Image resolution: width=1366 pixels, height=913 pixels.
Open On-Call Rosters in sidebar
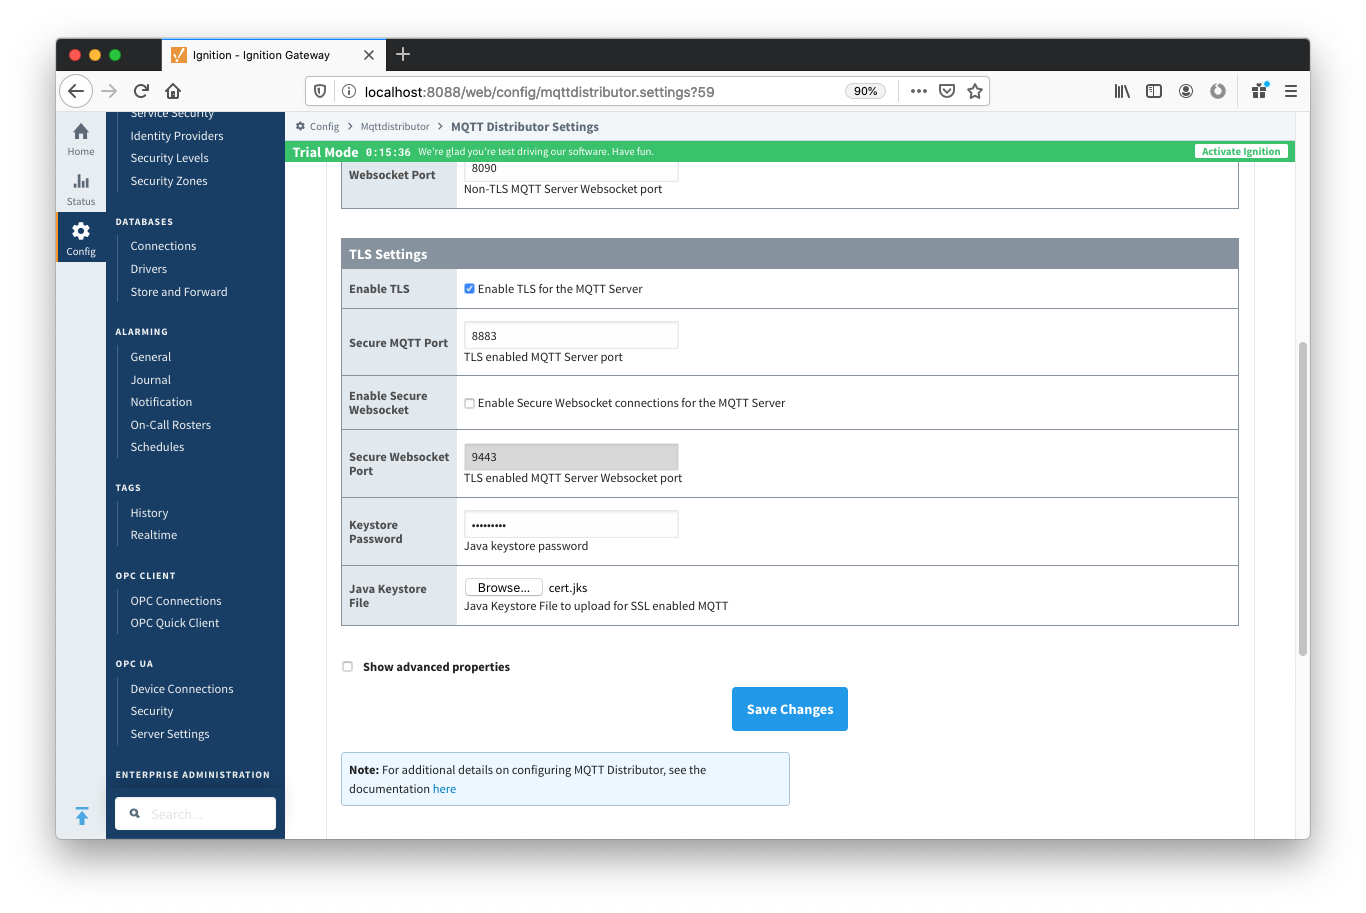pyautogui.click(x=171, y=425)
